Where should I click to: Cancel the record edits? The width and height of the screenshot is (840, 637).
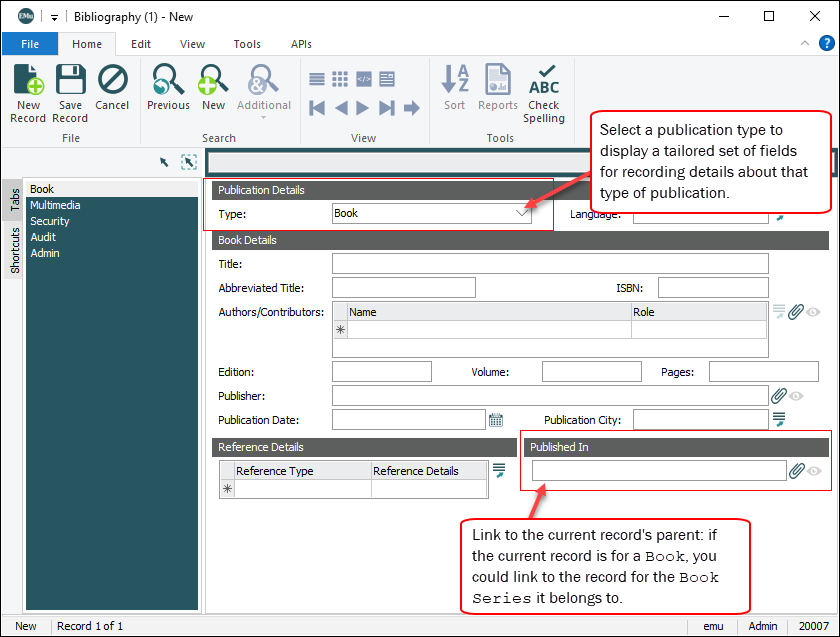[x=112, y=90]
